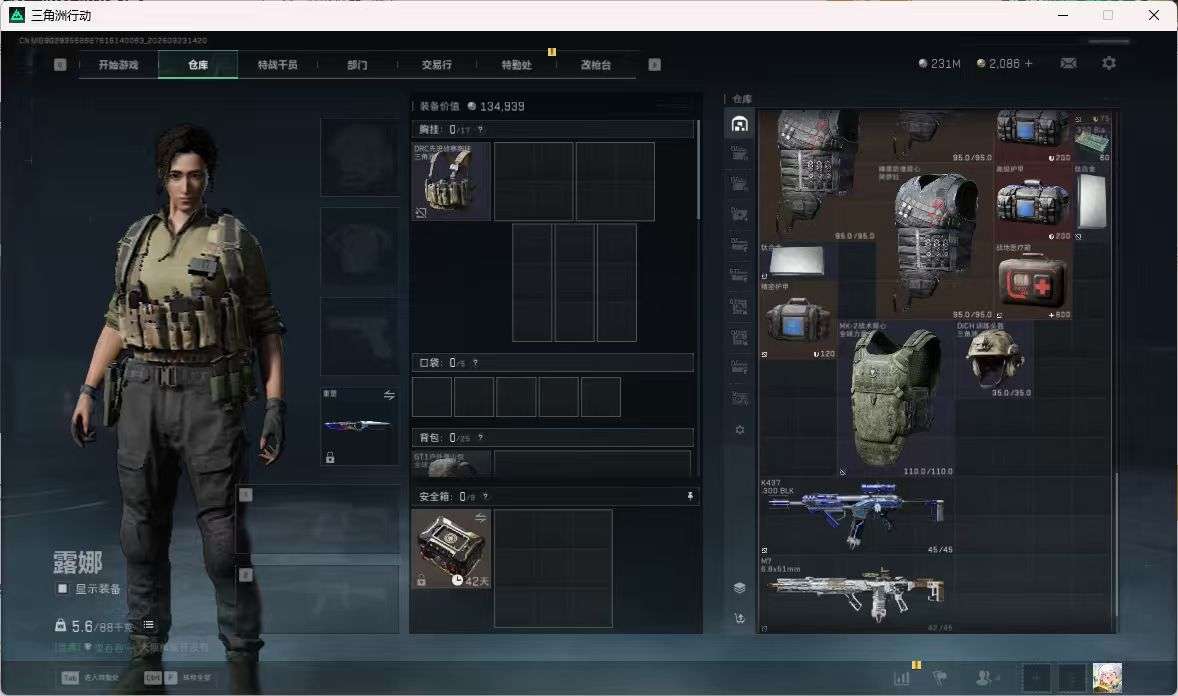
Task: Open weight details list icon beside 5.6
Action: 149,625
